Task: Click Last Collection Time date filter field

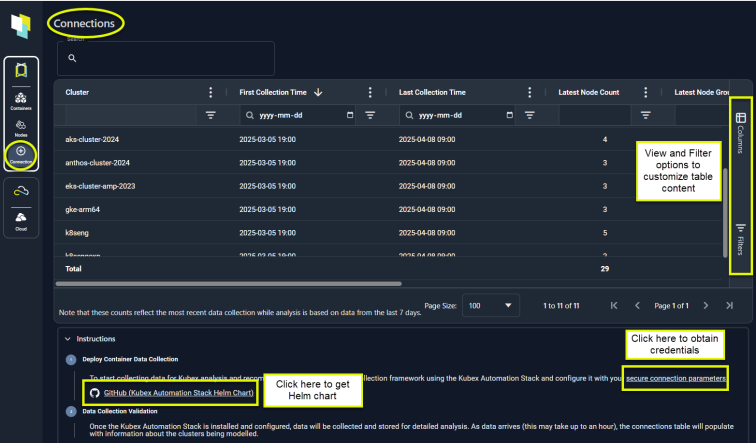Action: point(457,115)
